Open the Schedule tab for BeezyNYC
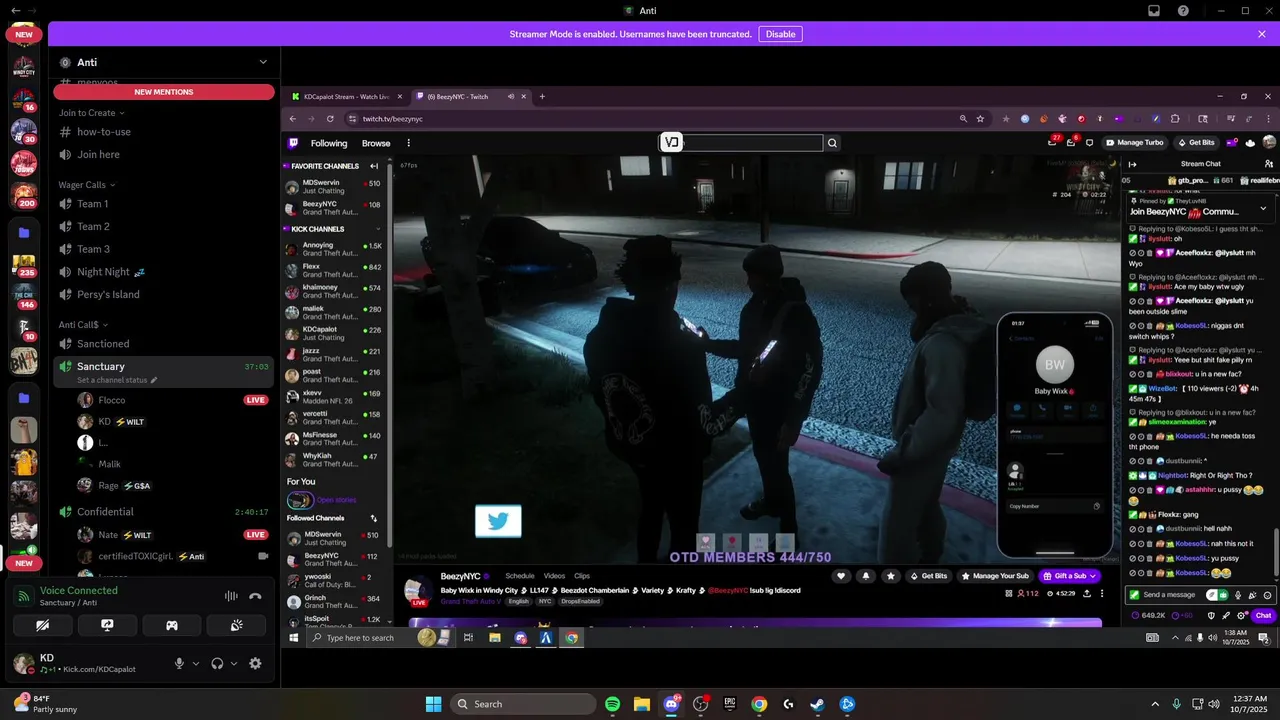This screenshot has width=1280, height=720. pyautogui.click(x=520, y=576)
